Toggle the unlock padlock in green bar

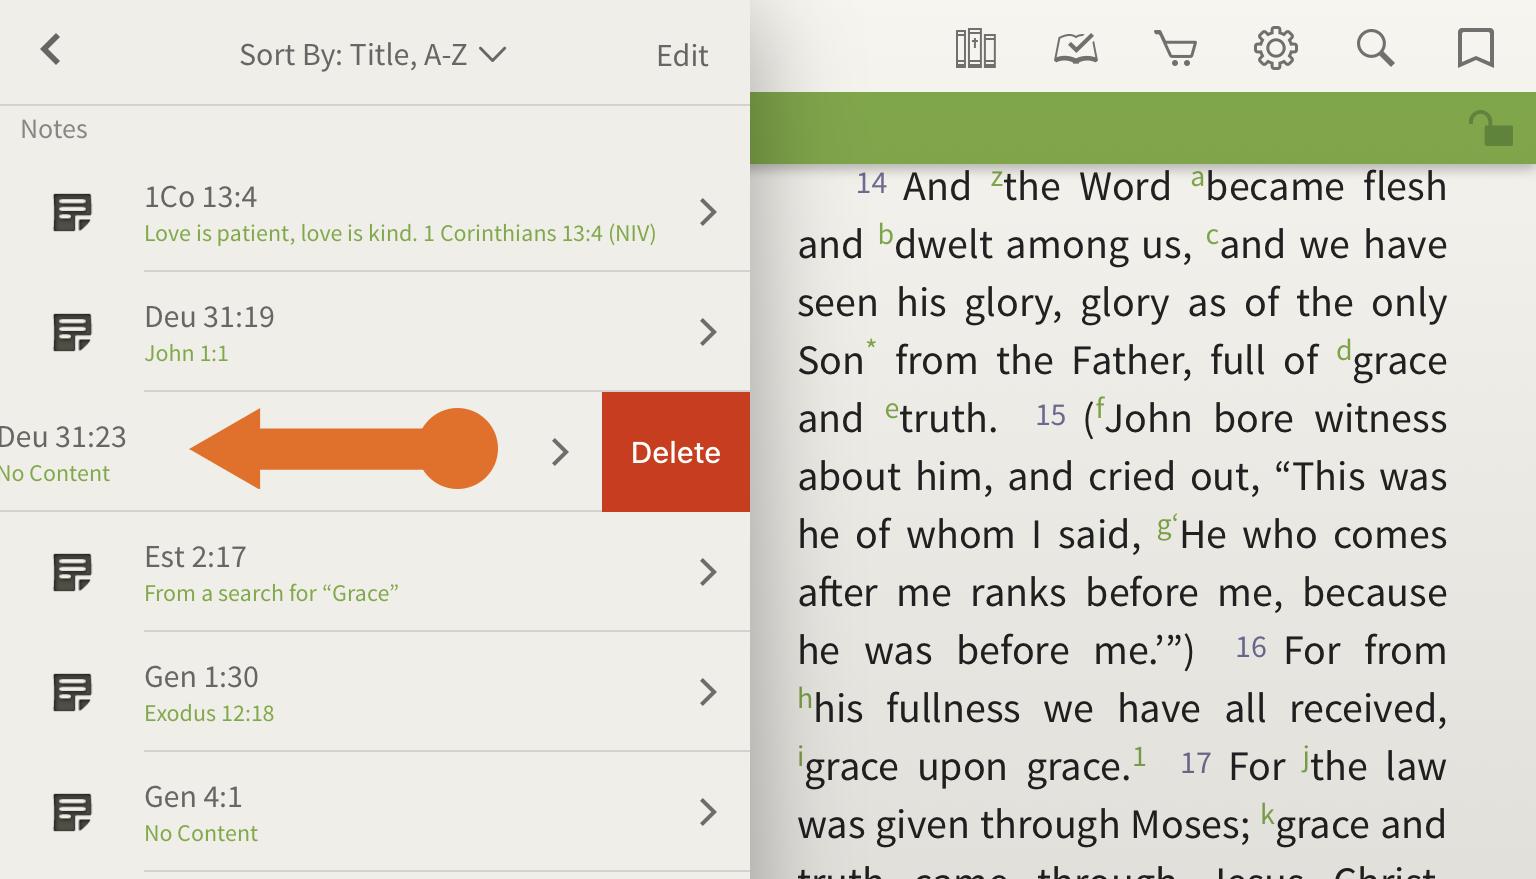point(1490,129)
